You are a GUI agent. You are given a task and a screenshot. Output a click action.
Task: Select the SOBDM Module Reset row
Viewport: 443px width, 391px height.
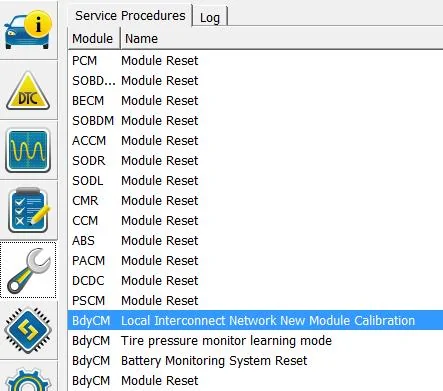click(x=255, y=121)
